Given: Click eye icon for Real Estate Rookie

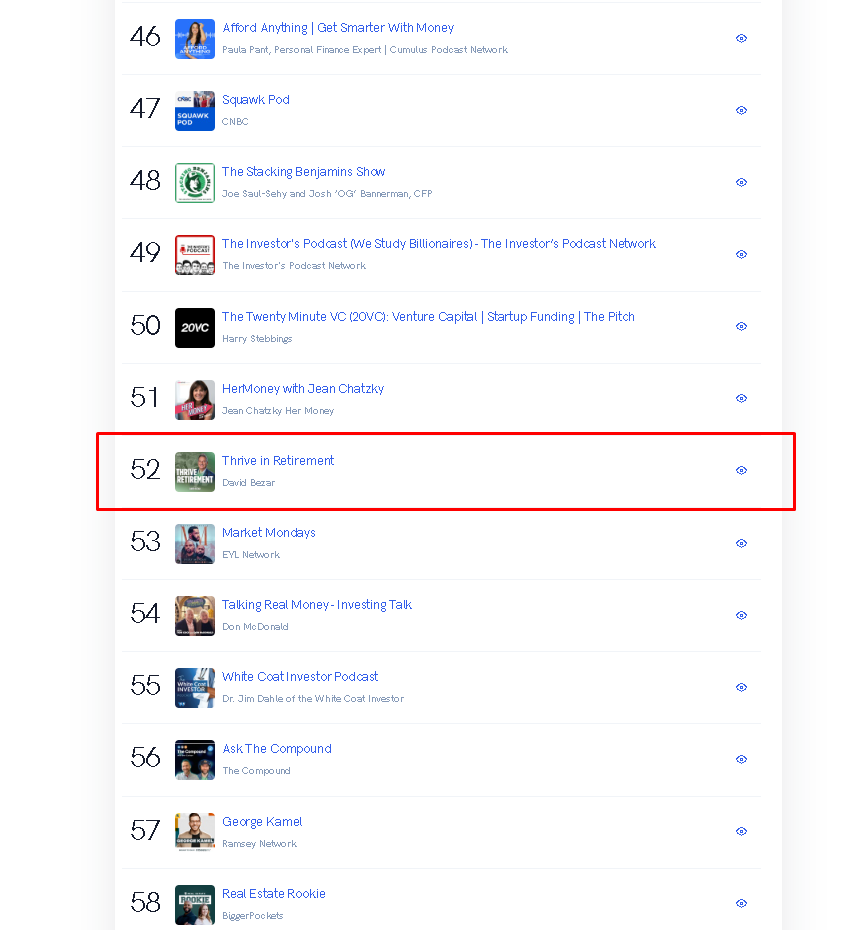Looking at the screenshot, I should click(x=741, y=903).
